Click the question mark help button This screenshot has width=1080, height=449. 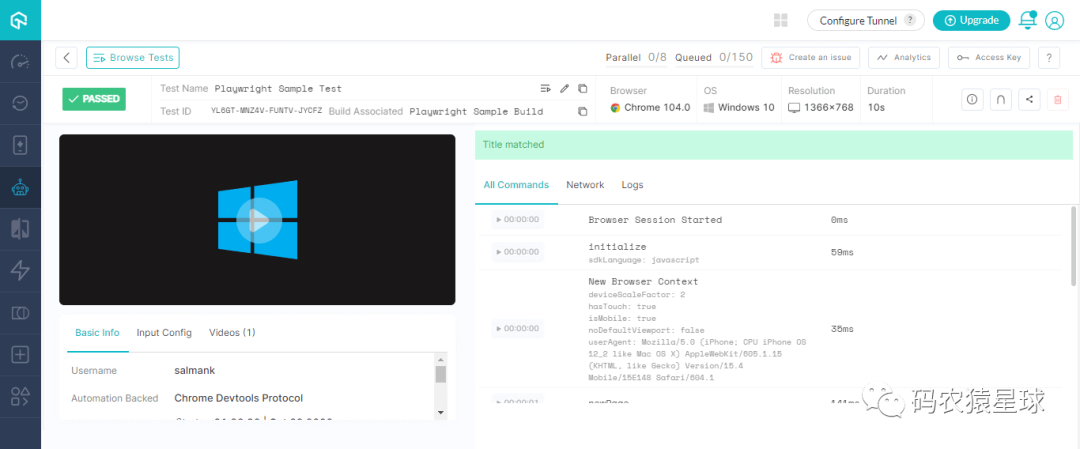tap(1048, 58)
